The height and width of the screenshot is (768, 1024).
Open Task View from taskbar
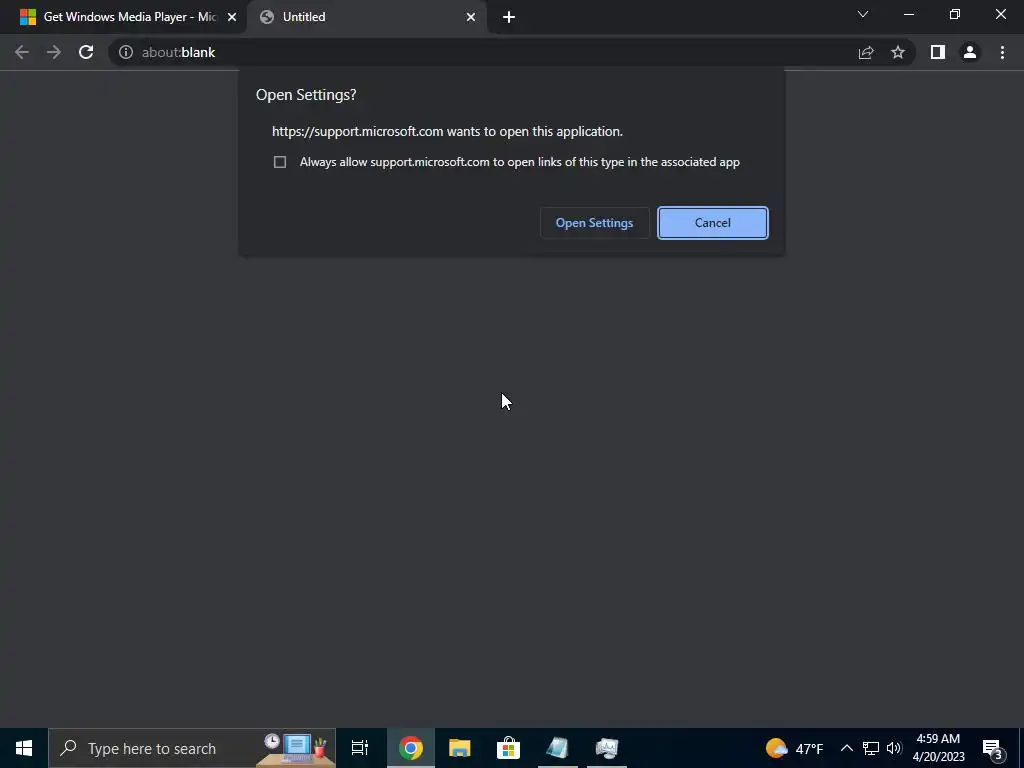[360, 748]
